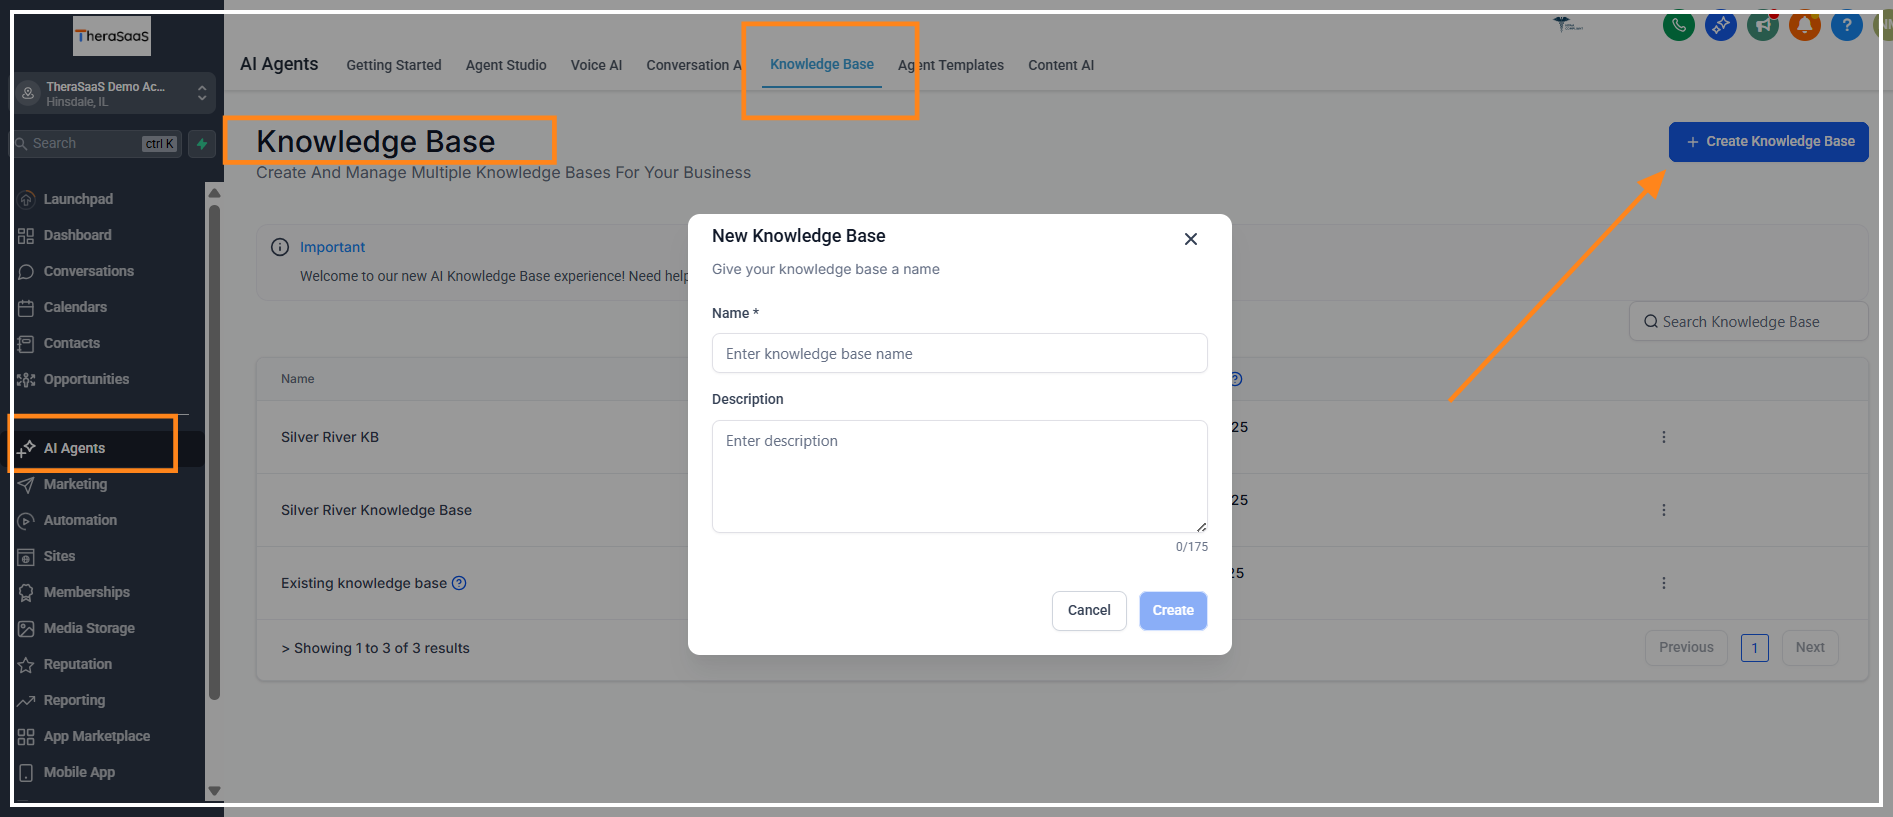This screenshot has width=1893, height=817.
Task: Click the sidebar scrollbar down arrow
Action: [214, 791]
